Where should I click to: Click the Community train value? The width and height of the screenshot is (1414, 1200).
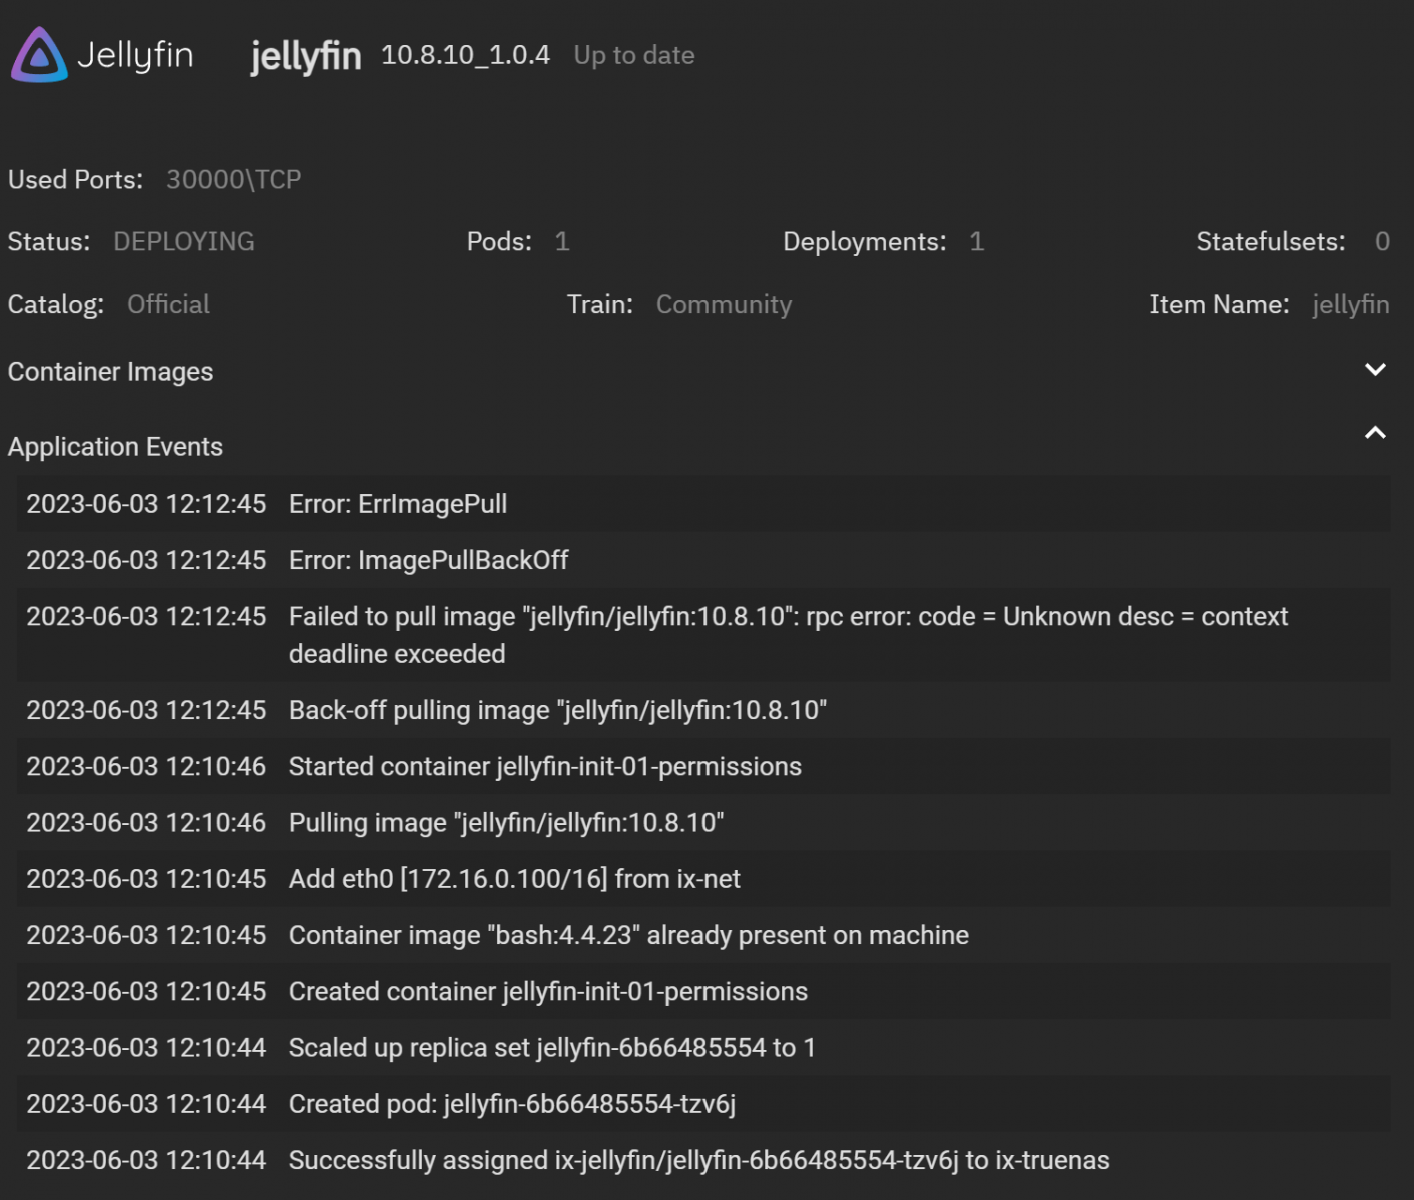[724, 304]
